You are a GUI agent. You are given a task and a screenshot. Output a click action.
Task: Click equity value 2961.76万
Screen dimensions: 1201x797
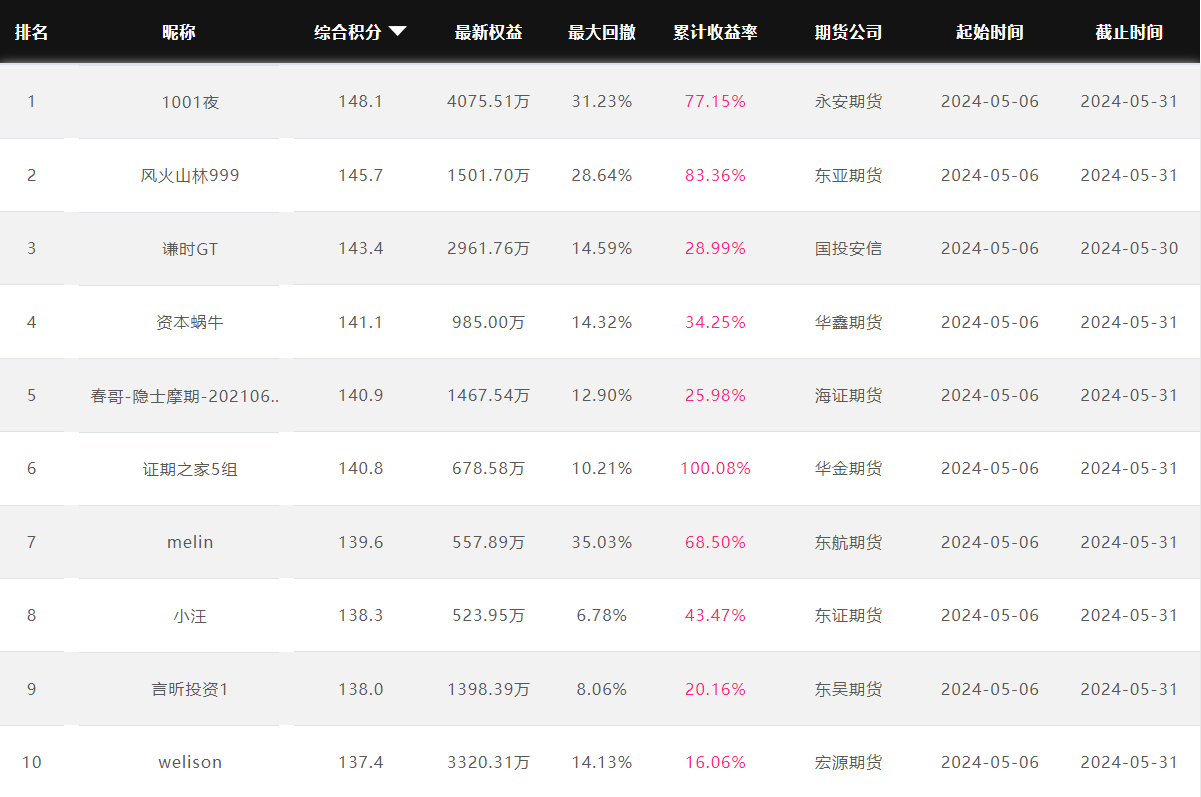[x=488, y=248]
